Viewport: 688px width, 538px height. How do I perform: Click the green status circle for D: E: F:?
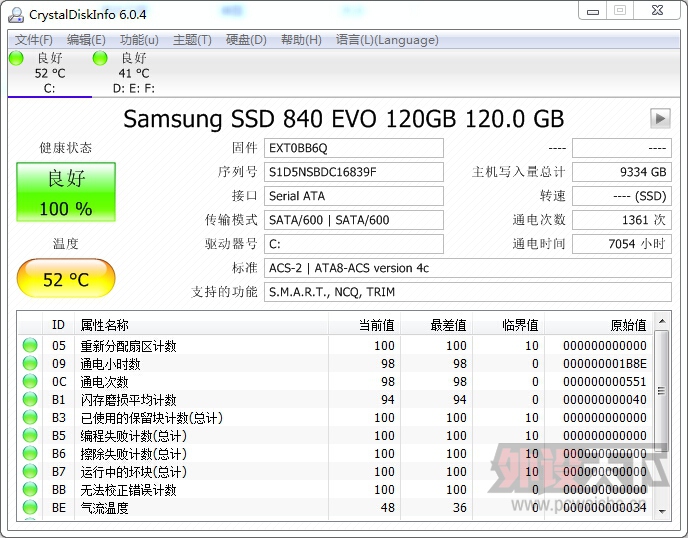click(x=100, y=58)
